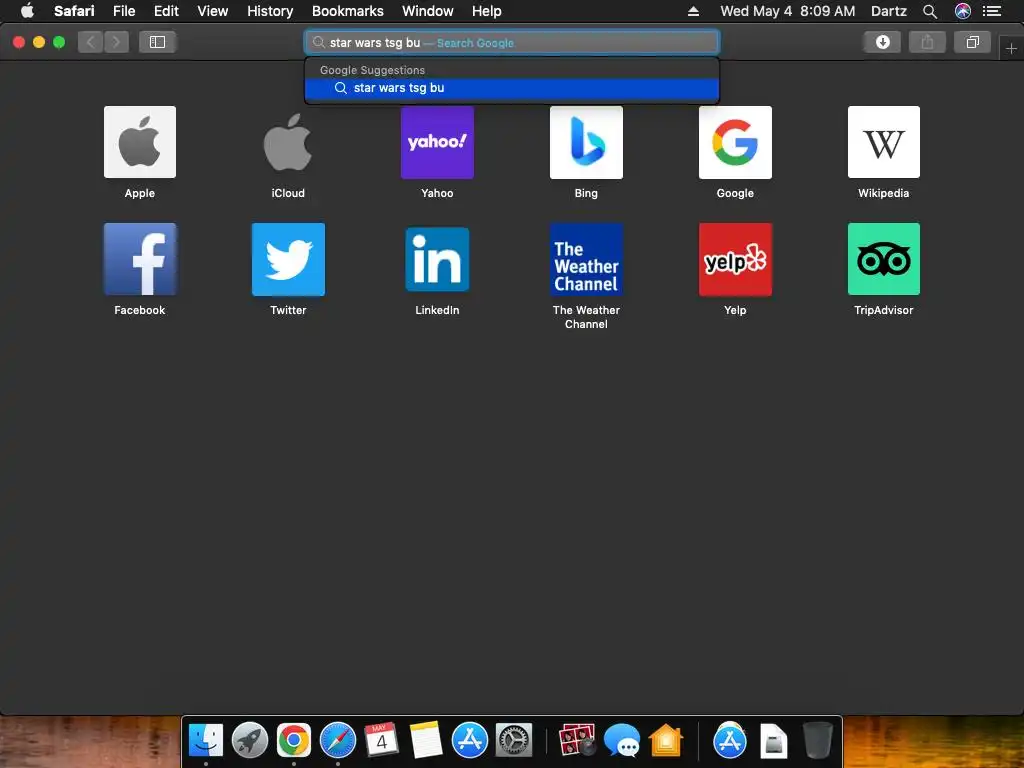This screenshot has width=1024, height=768.
Task: Toggle the Safari sidebar button
Action: 157,42
